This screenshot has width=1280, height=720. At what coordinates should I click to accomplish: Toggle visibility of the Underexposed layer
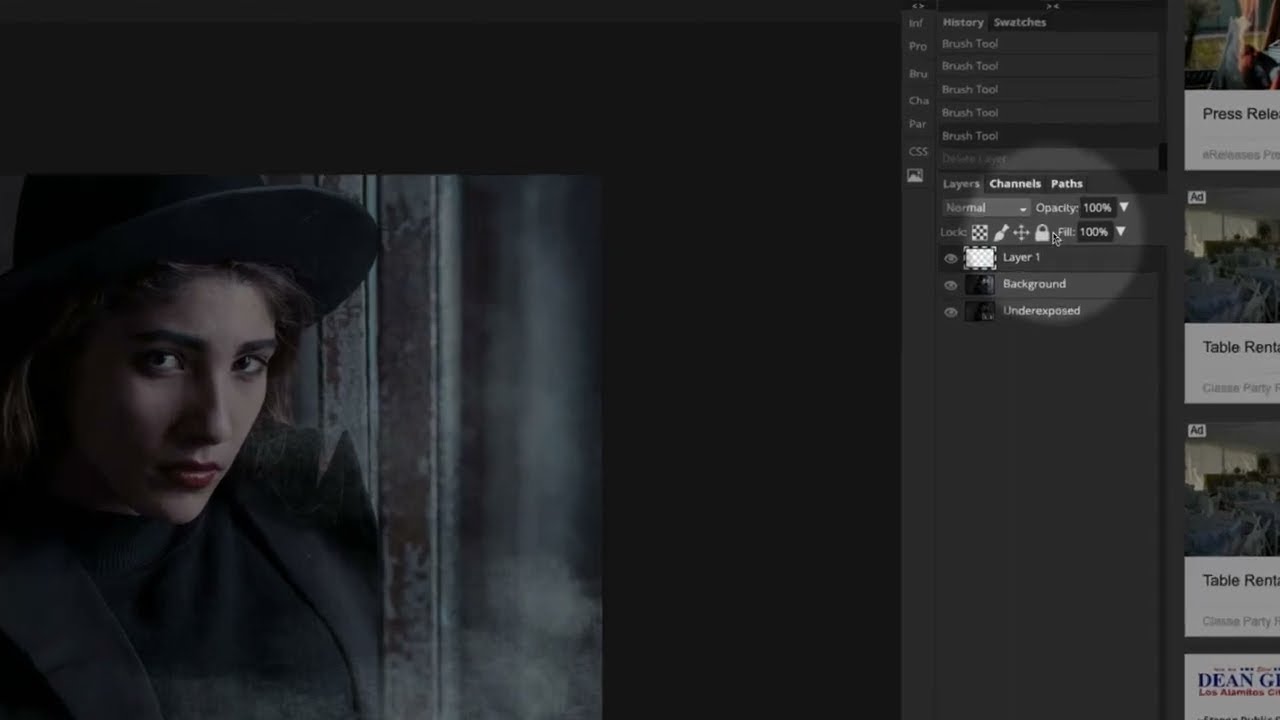pos(950,312)
